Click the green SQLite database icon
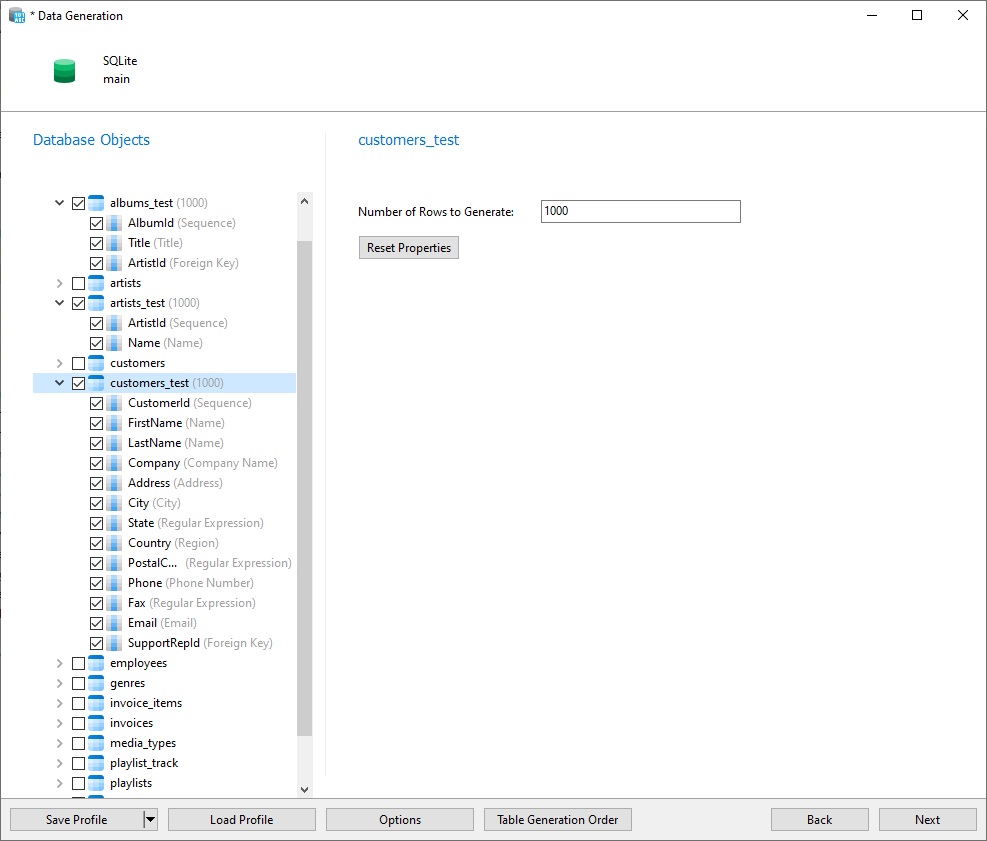 click(64, 71)
